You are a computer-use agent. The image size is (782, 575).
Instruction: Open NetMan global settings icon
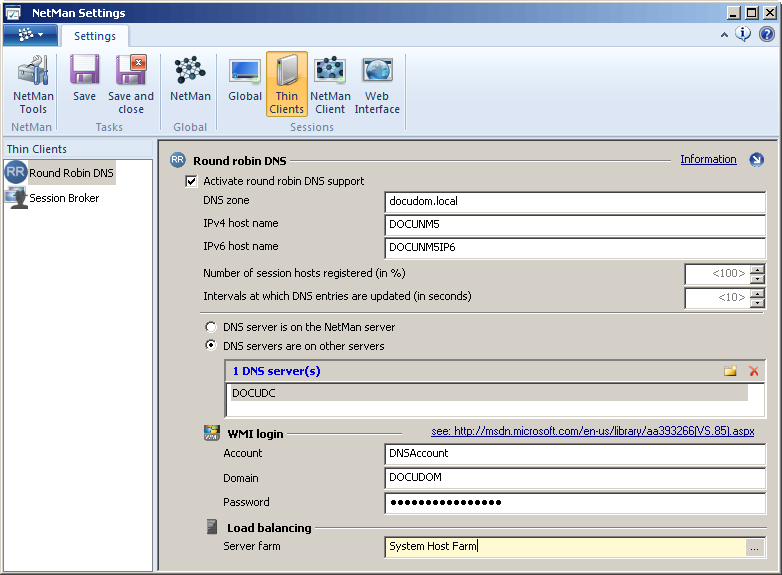point(190,79)
